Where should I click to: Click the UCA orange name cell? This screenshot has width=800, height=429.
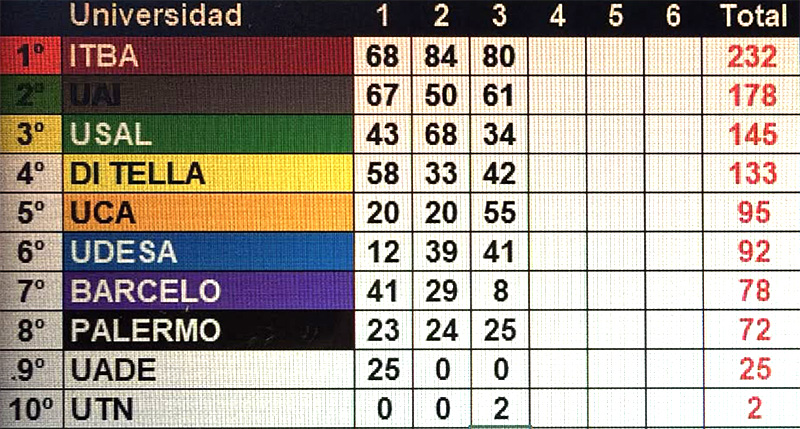point(208,213)
